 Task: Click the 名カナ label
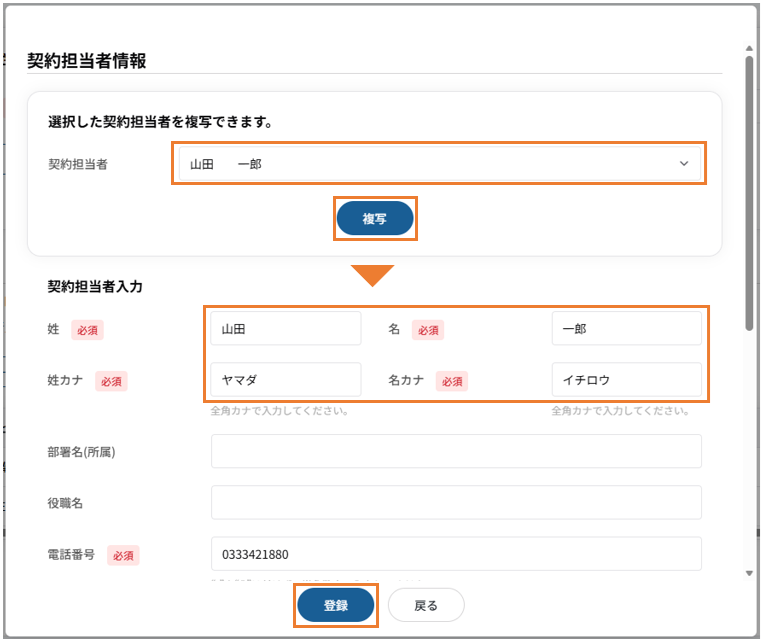406,380
